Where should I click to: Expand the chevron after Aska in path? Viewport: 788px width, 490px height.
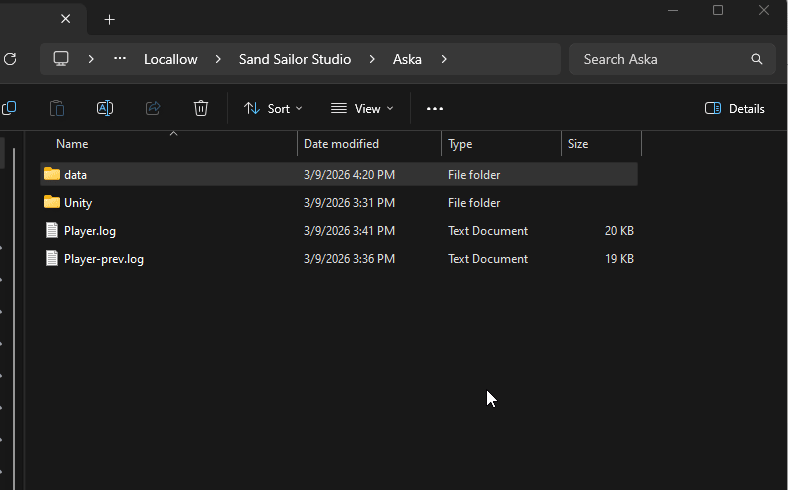pos(444,59)
